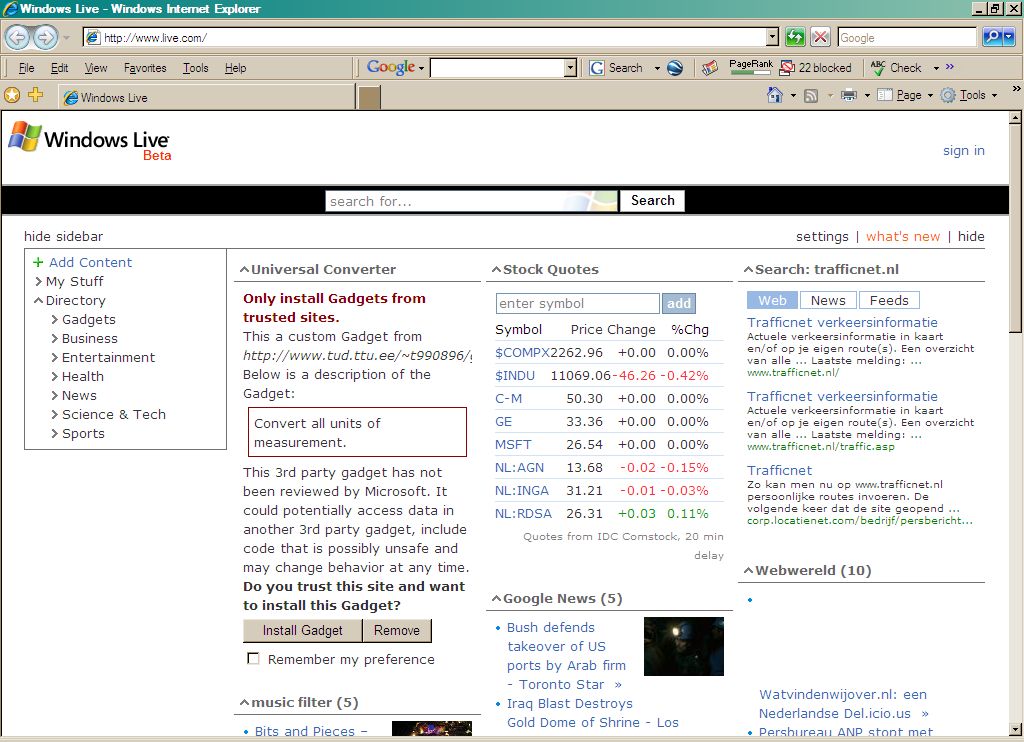
Task: Expand the Science & Tech directory category
Action: pyautogui.click(x=55, y=414)
